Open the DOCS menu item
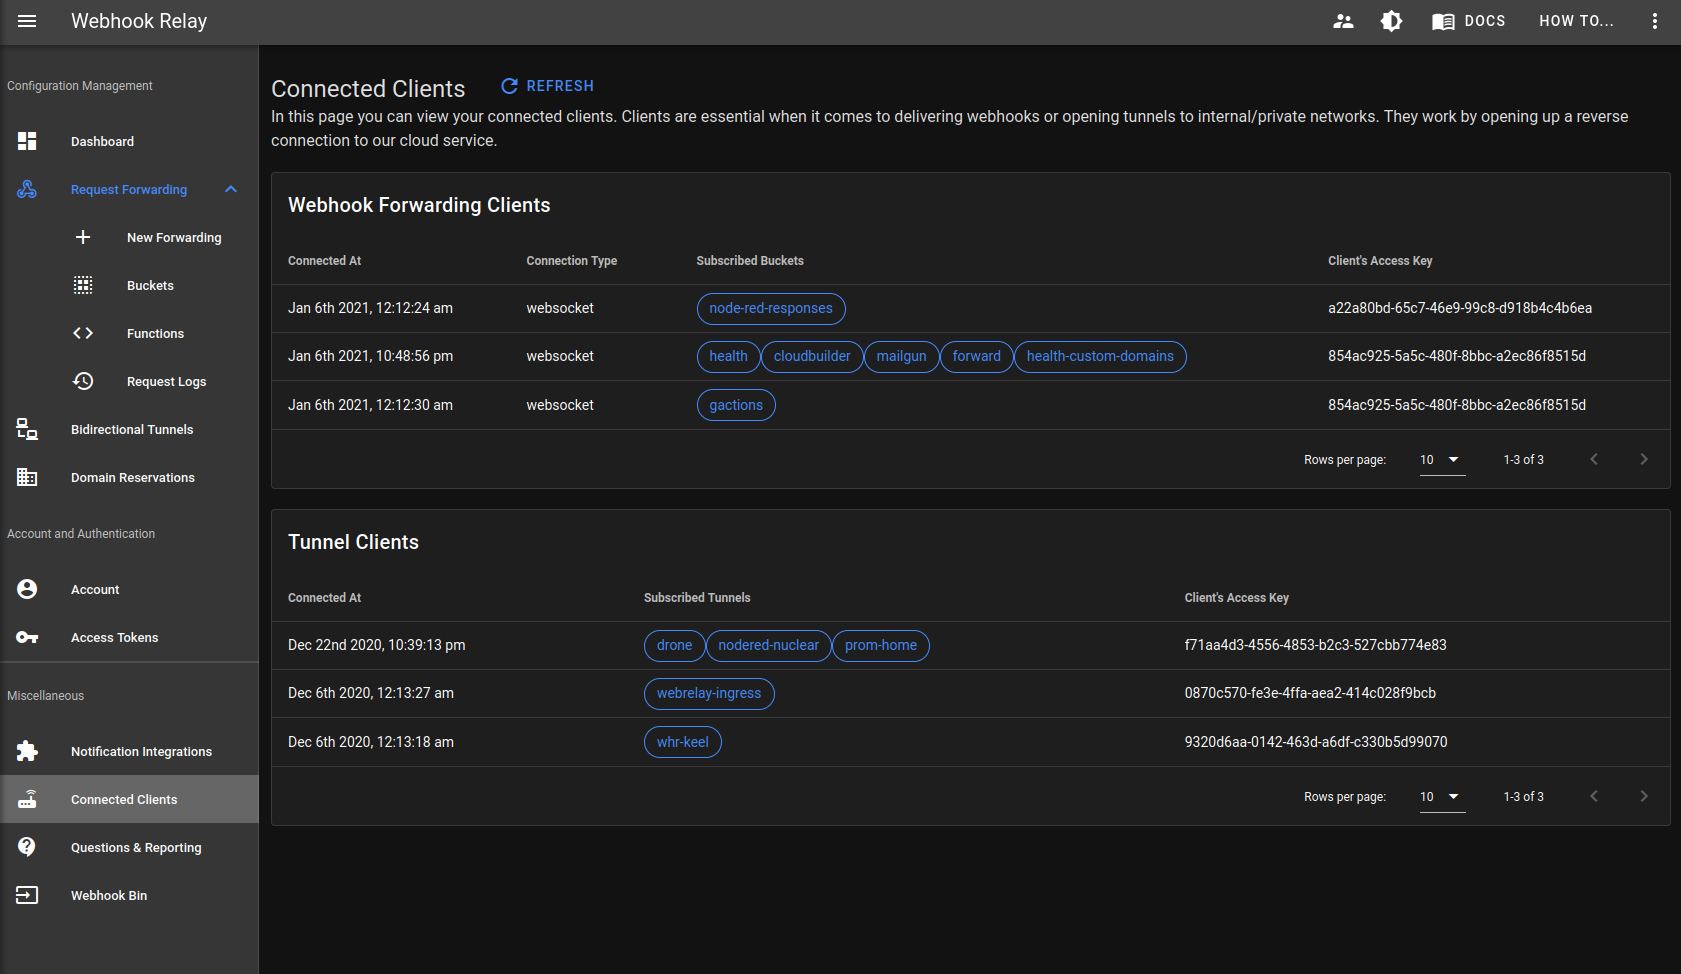1681x974 pixels. click(1468, 20)
